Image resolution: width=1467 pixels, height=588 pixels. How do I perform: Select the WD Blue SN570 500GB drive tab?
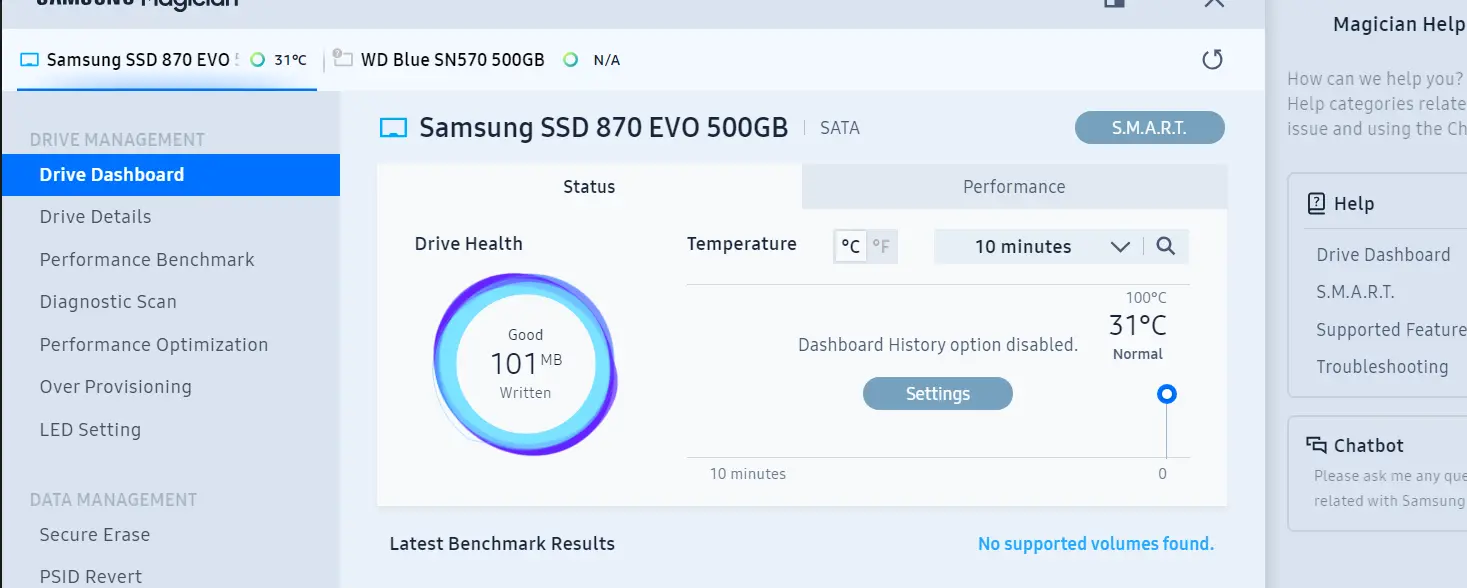click(453, 60)
